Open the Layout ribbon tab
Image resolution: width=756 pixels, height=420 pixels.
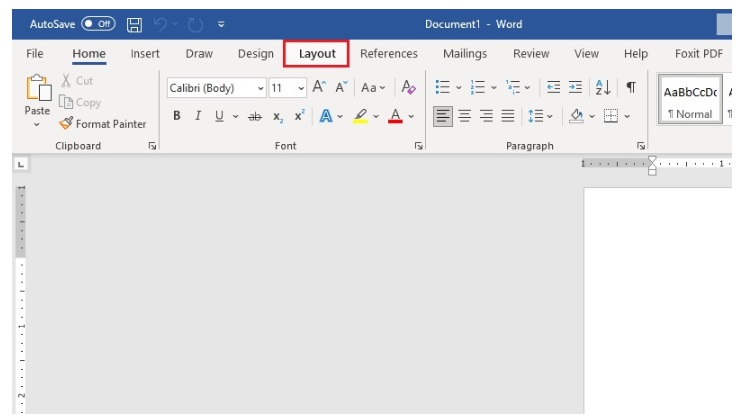(317, 54)
